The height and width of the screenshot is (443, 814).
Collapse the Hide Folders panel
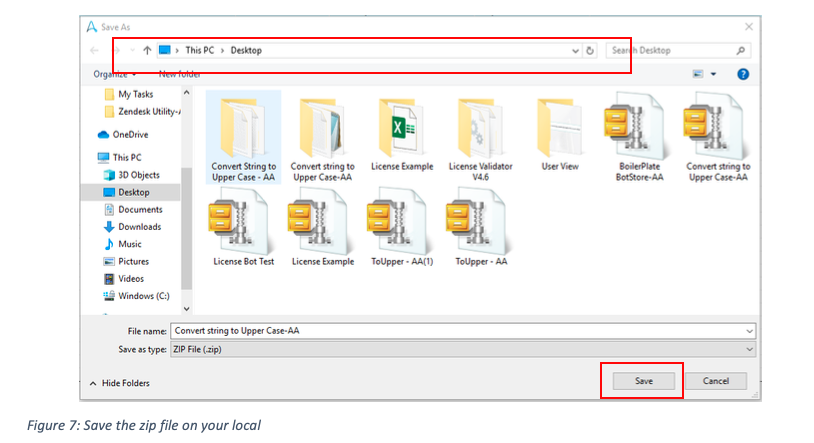click(120, 383)
